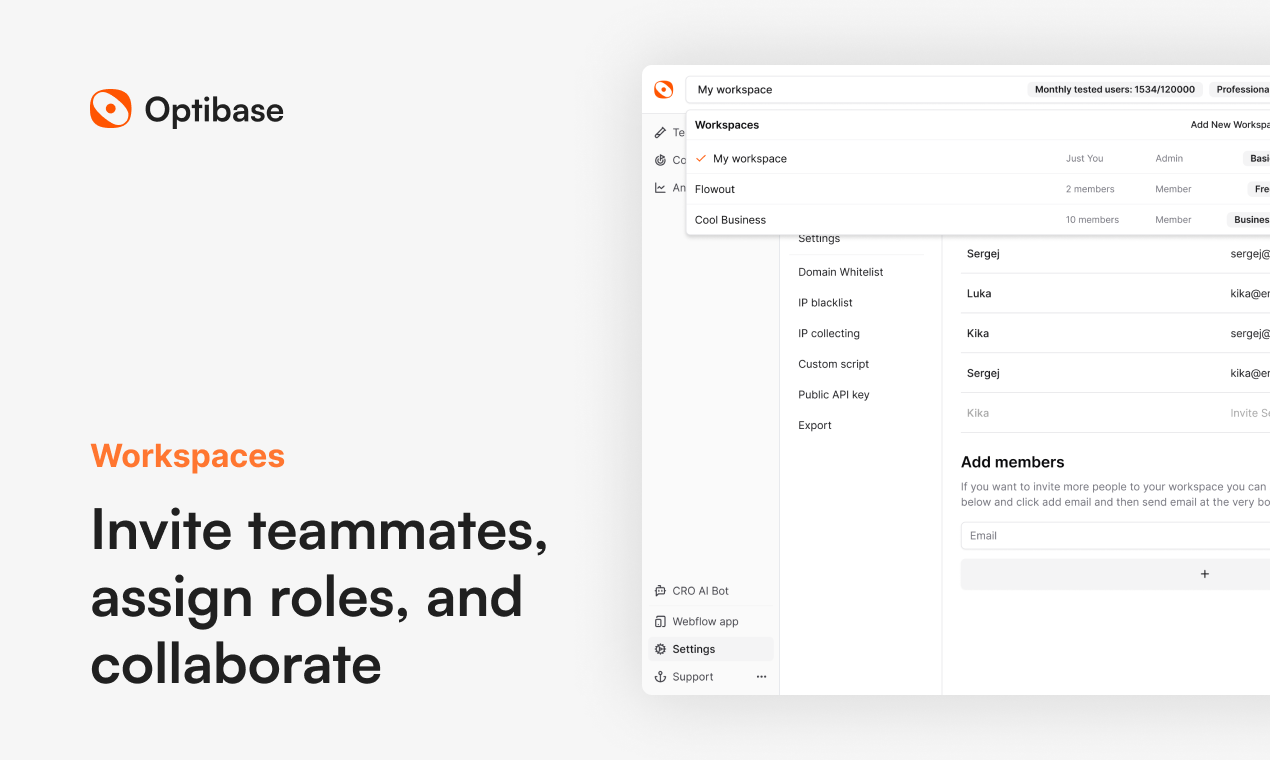Click the Optibase logo in the app header
This screenshot has width=1270, height=760.
click(663, 90)
